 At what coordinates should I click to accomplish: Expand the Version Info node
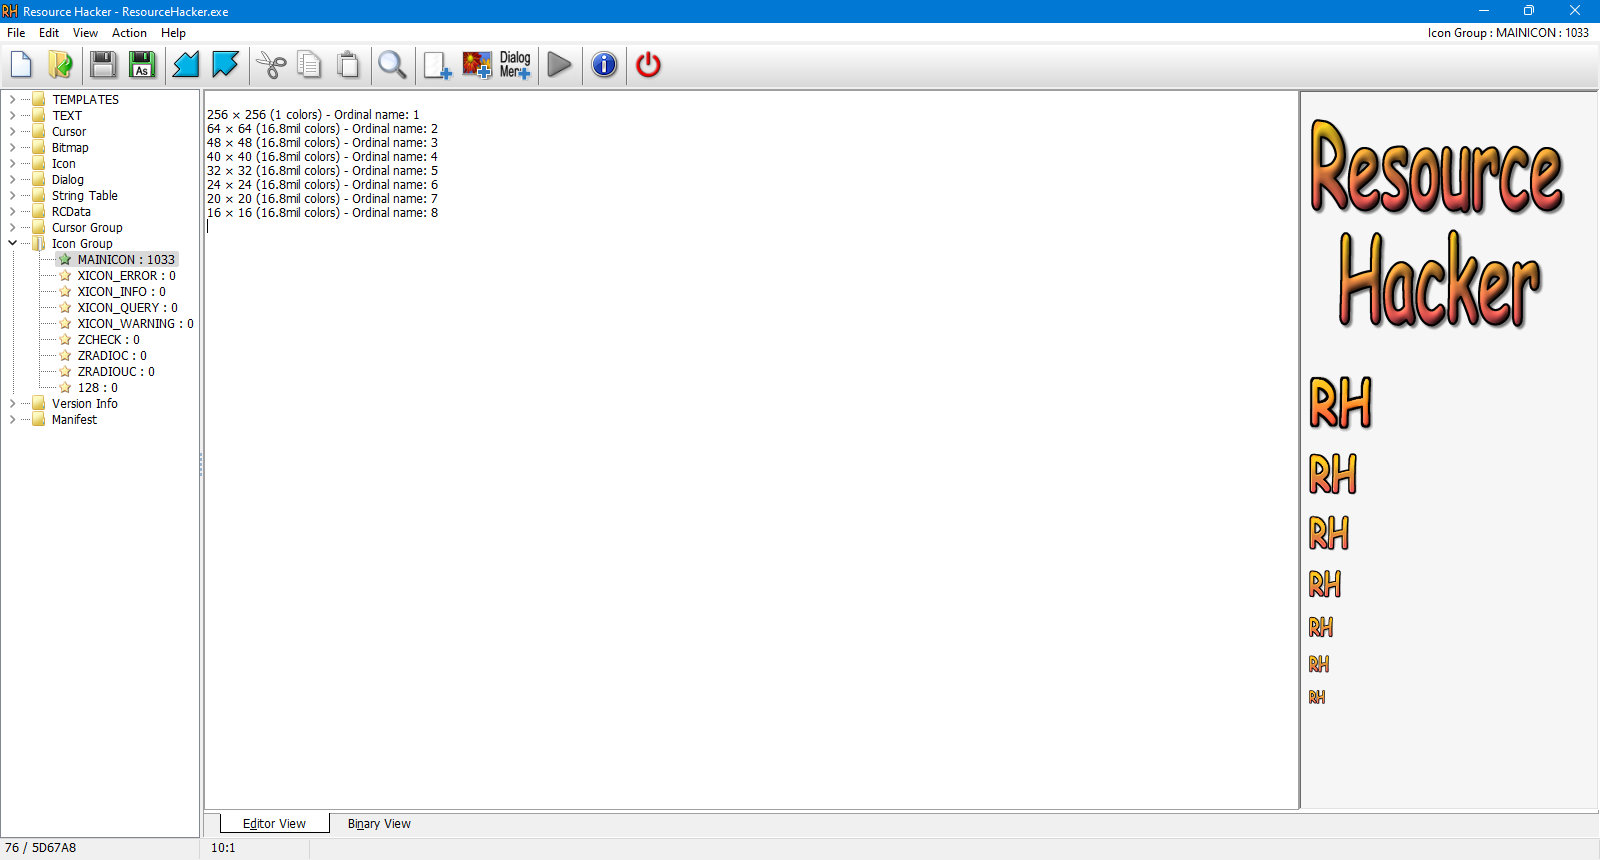(12, 404)
